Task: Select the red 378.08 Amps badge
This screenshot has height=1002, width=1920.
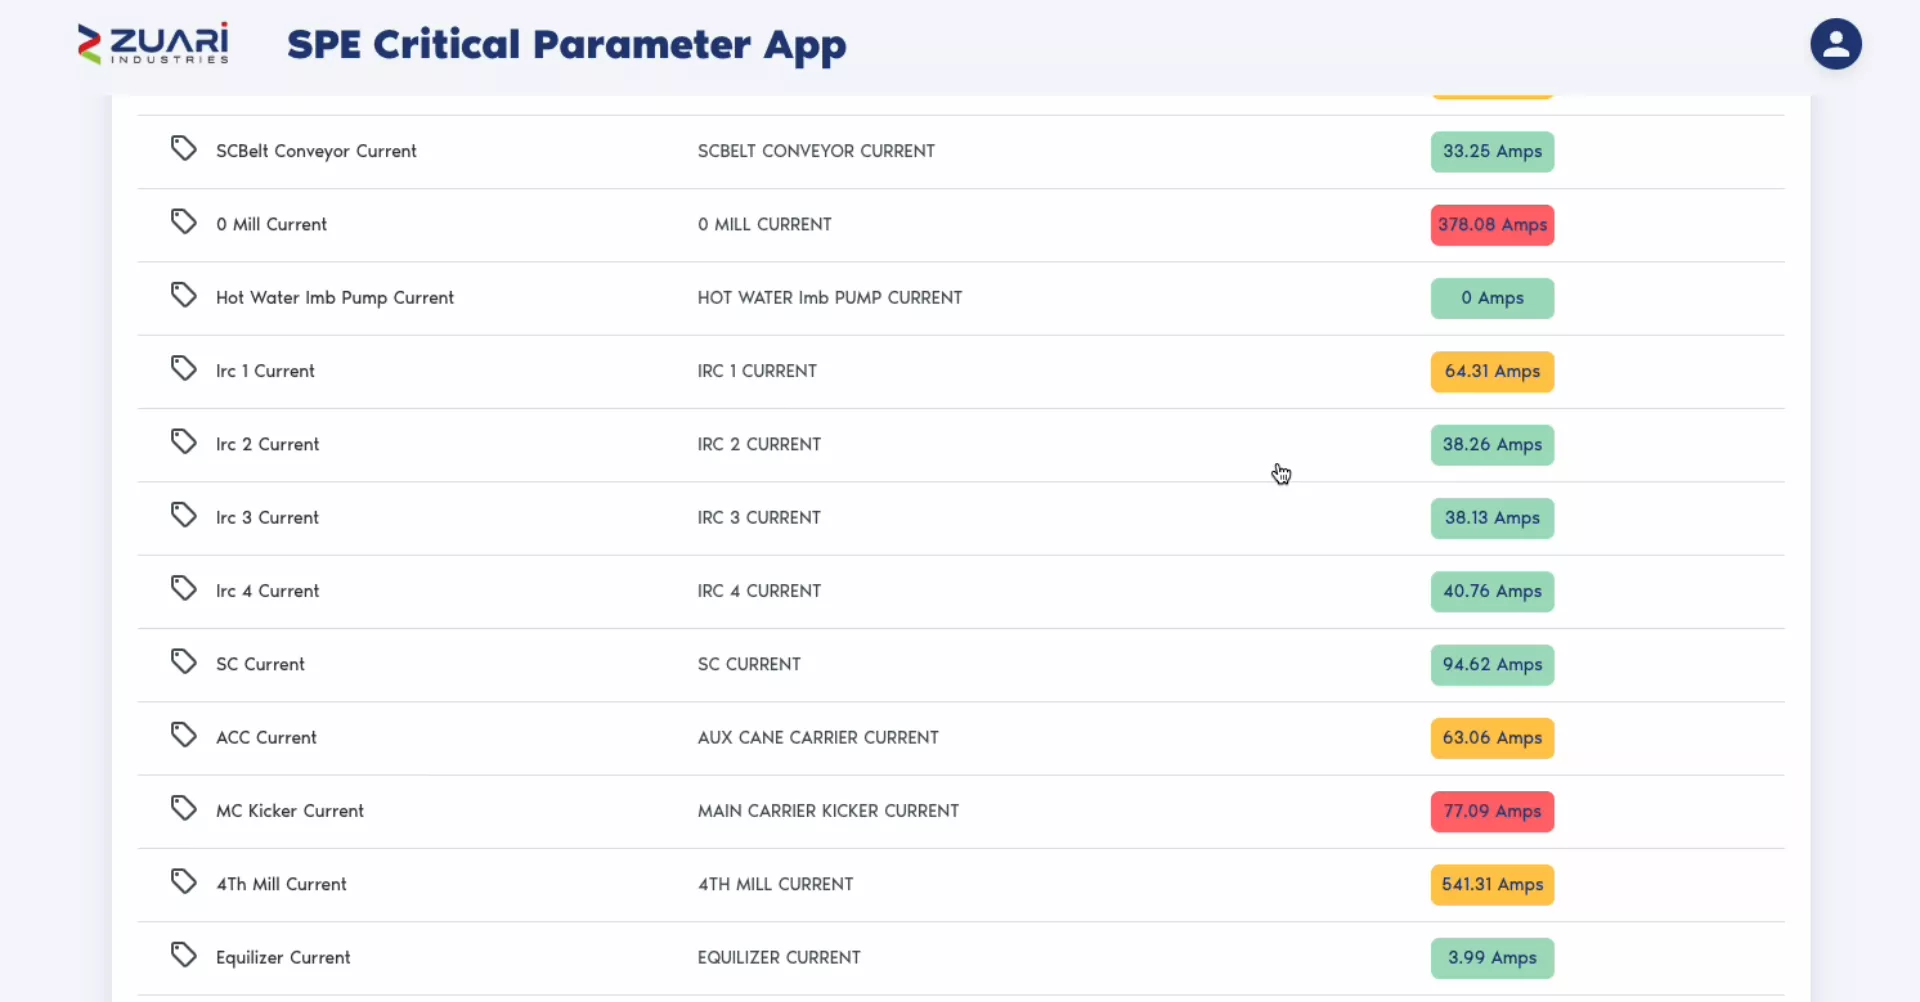Action: 1492,225
